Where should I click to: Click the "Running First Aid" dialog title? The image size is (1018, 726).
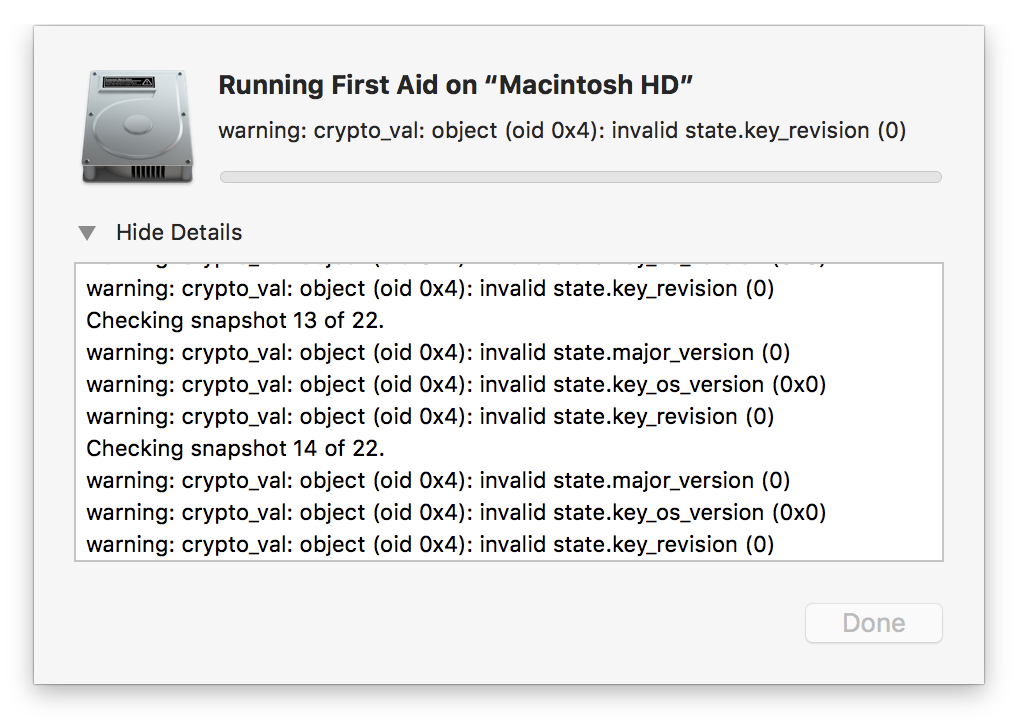(x=456, y=85)
